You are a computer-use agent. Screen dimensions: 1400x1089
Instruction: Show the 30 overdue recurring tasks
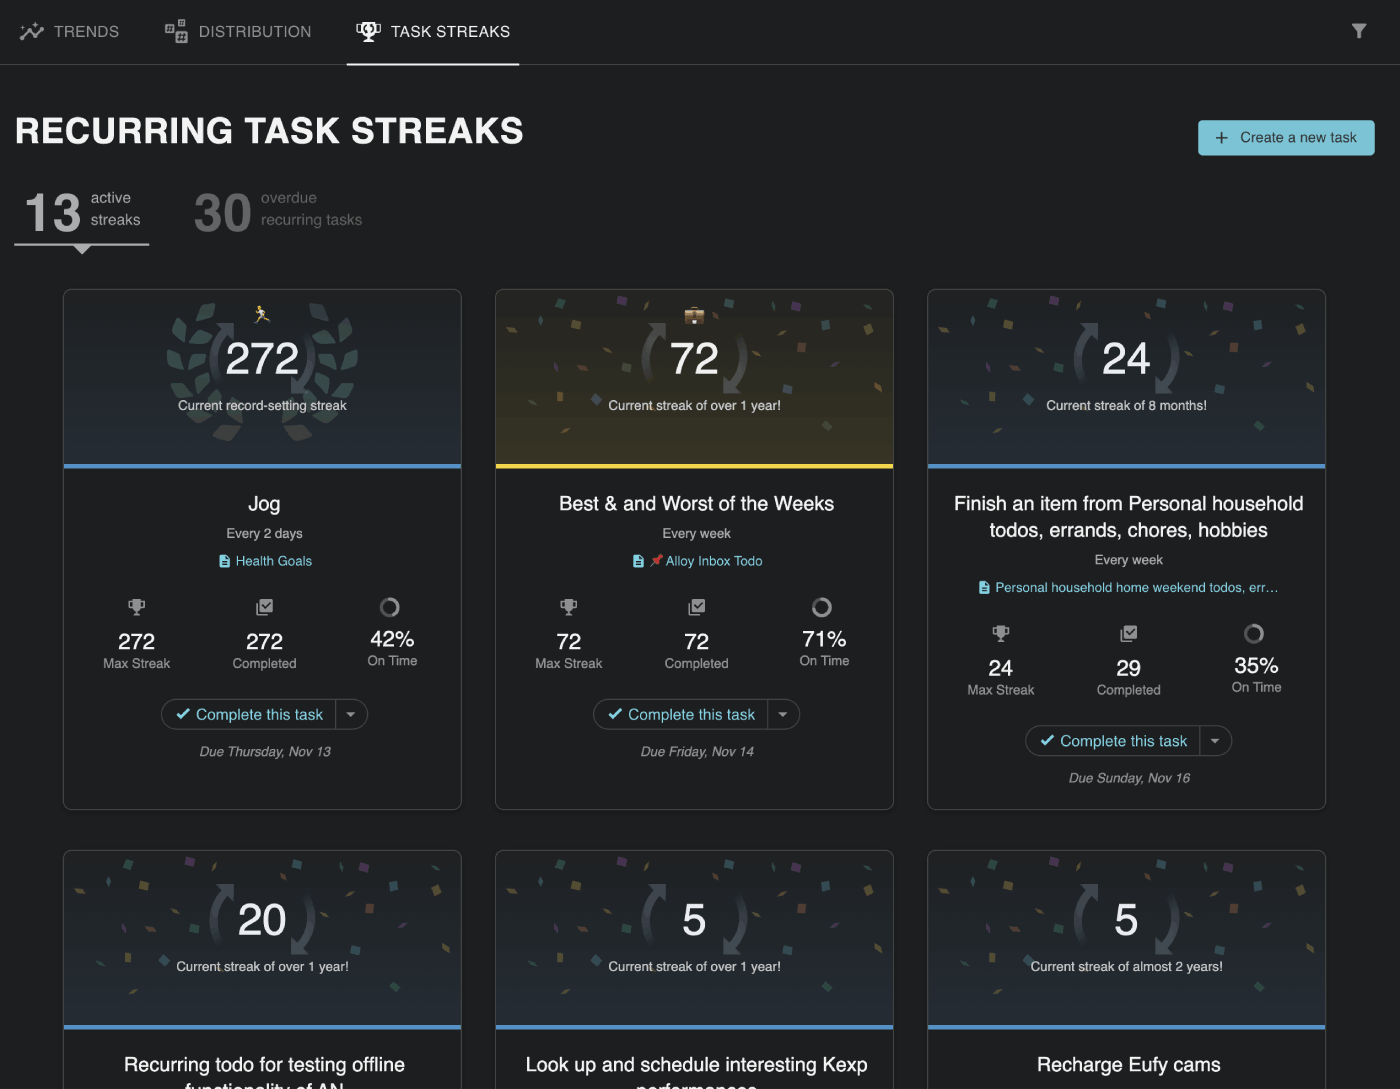tap(278, 211)
